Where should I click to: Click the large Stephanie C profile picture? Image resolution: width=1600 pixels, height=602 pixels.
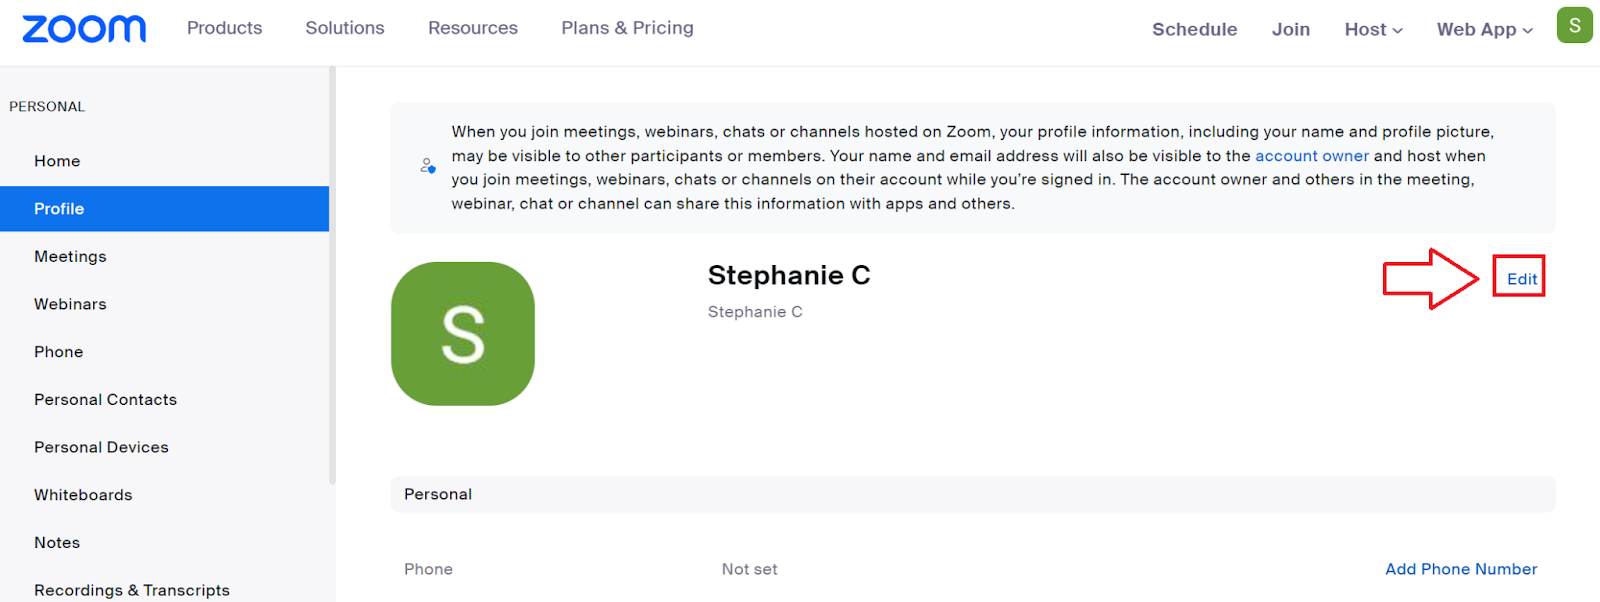point(463,334)
